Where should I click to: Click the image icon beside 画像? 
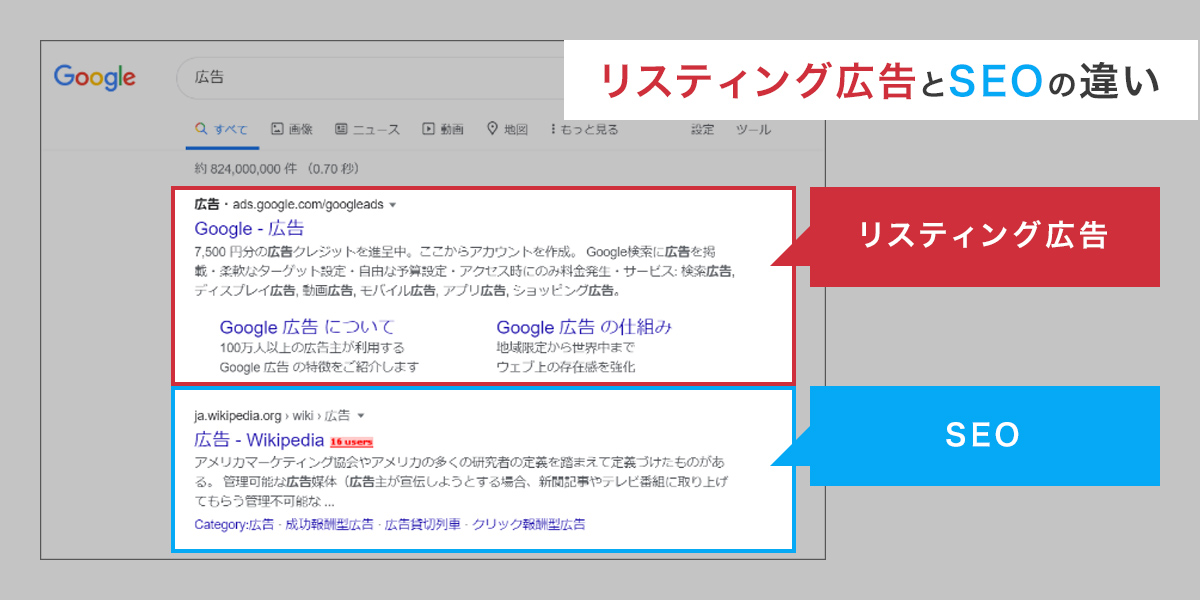(277, 129)
